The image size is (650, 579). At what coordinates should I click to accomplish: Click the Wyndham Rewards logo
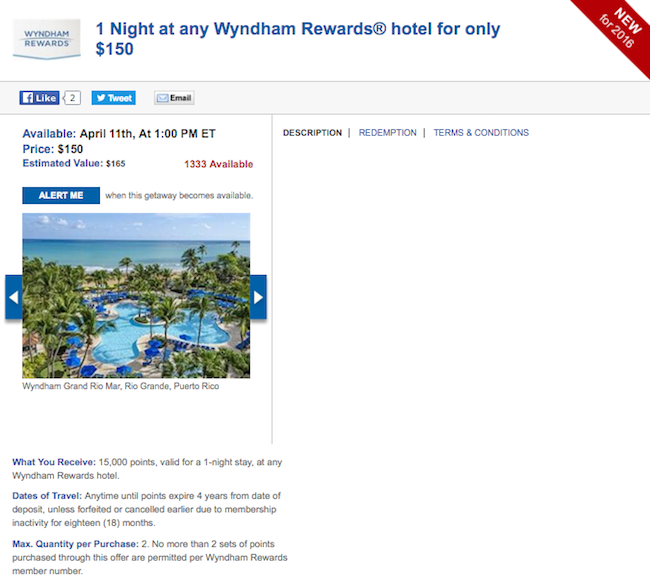click(x=46, y=39)
